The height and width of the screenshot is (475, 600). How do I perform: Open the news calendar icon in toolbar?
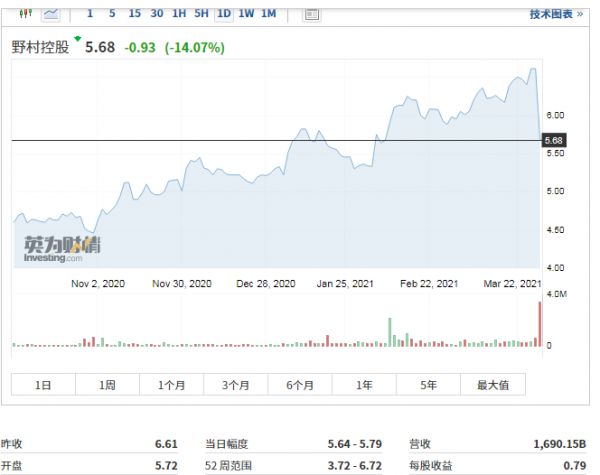coord(311,14)
